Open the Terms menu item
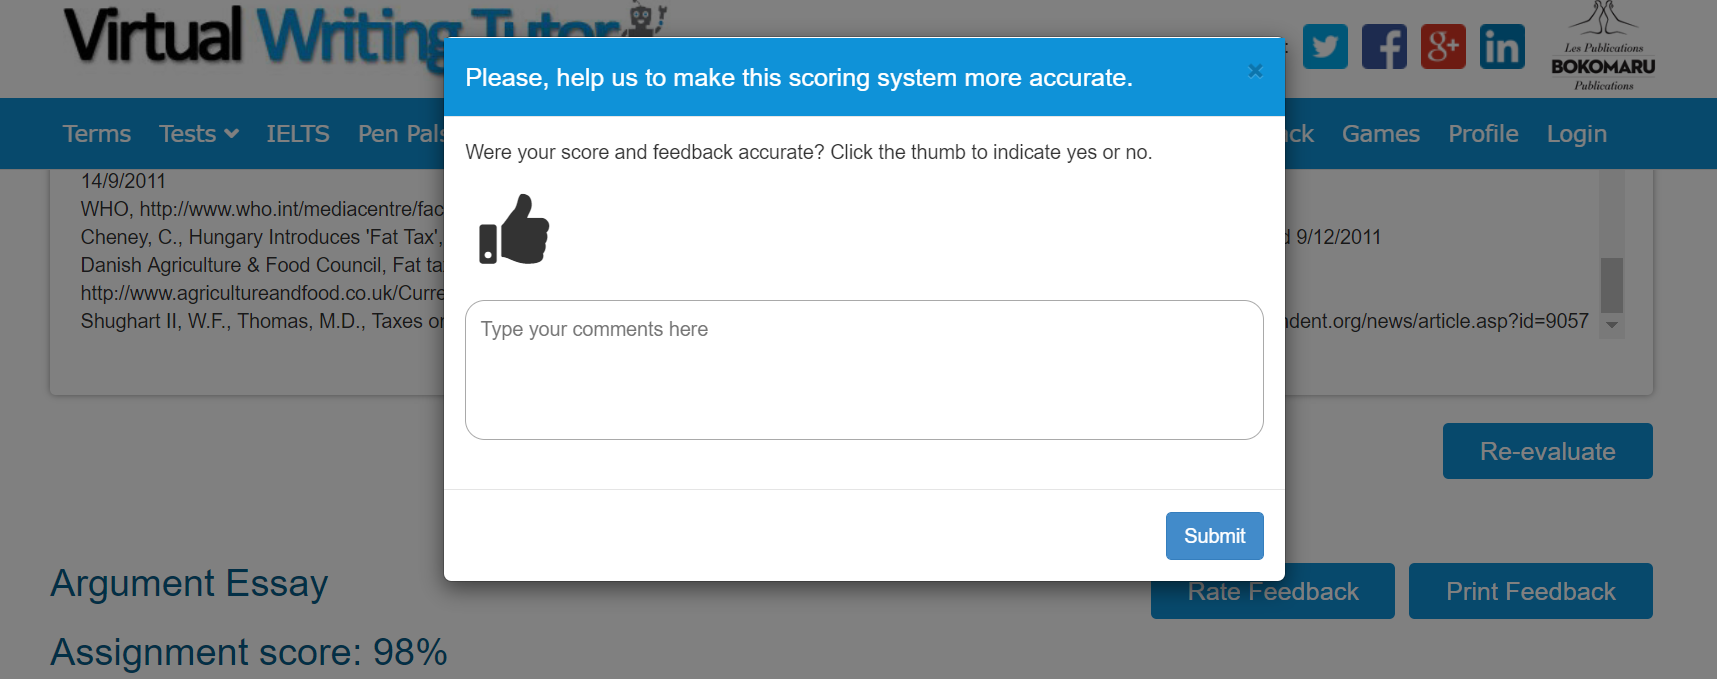 click(x=96, y=134)
